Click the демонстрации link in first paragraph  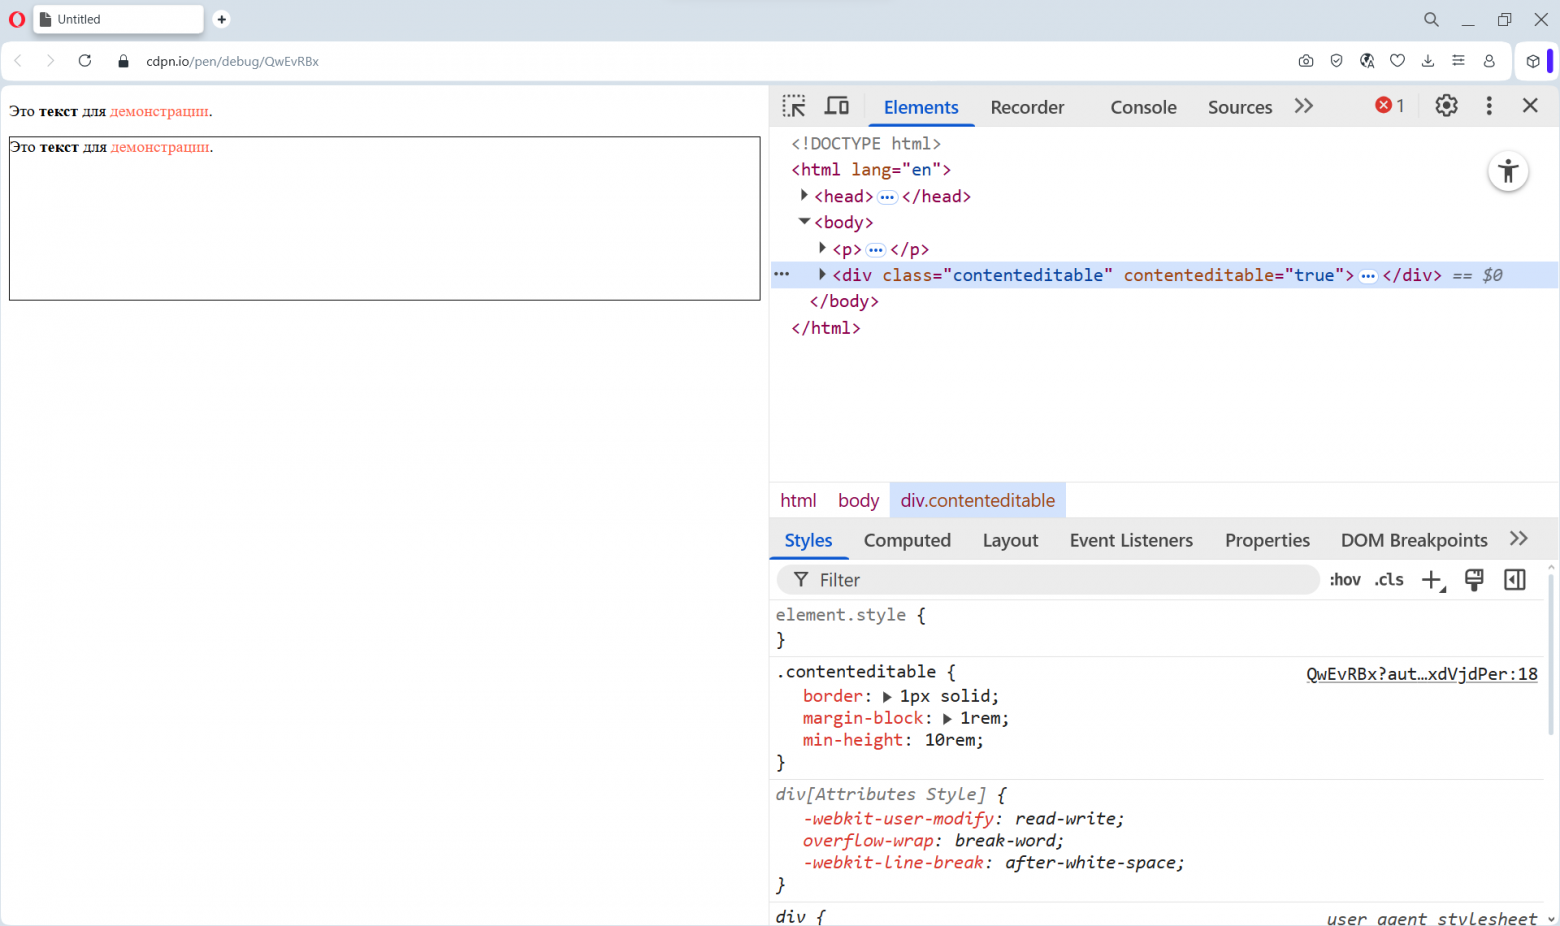160,111
